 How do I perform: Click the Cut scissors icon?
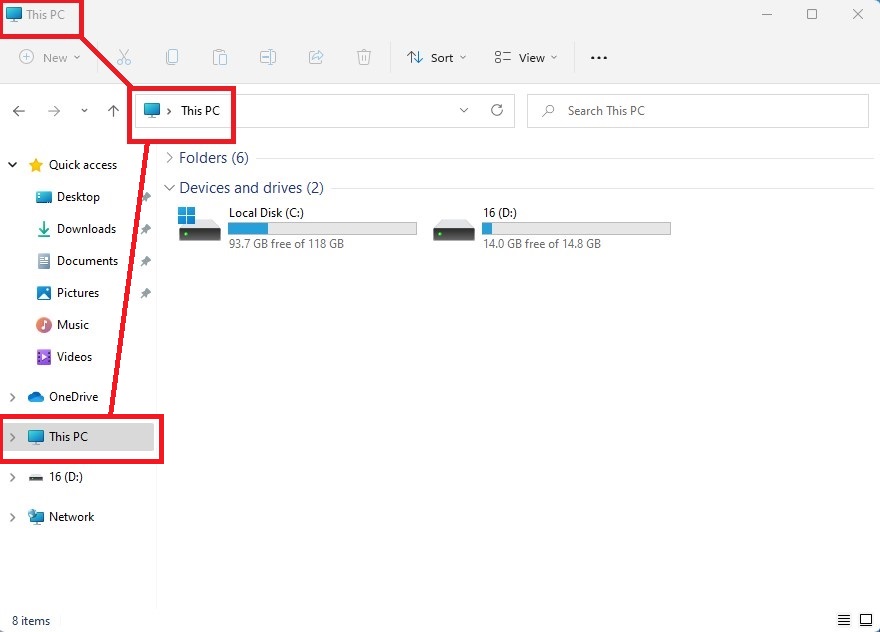click(123, 57)
